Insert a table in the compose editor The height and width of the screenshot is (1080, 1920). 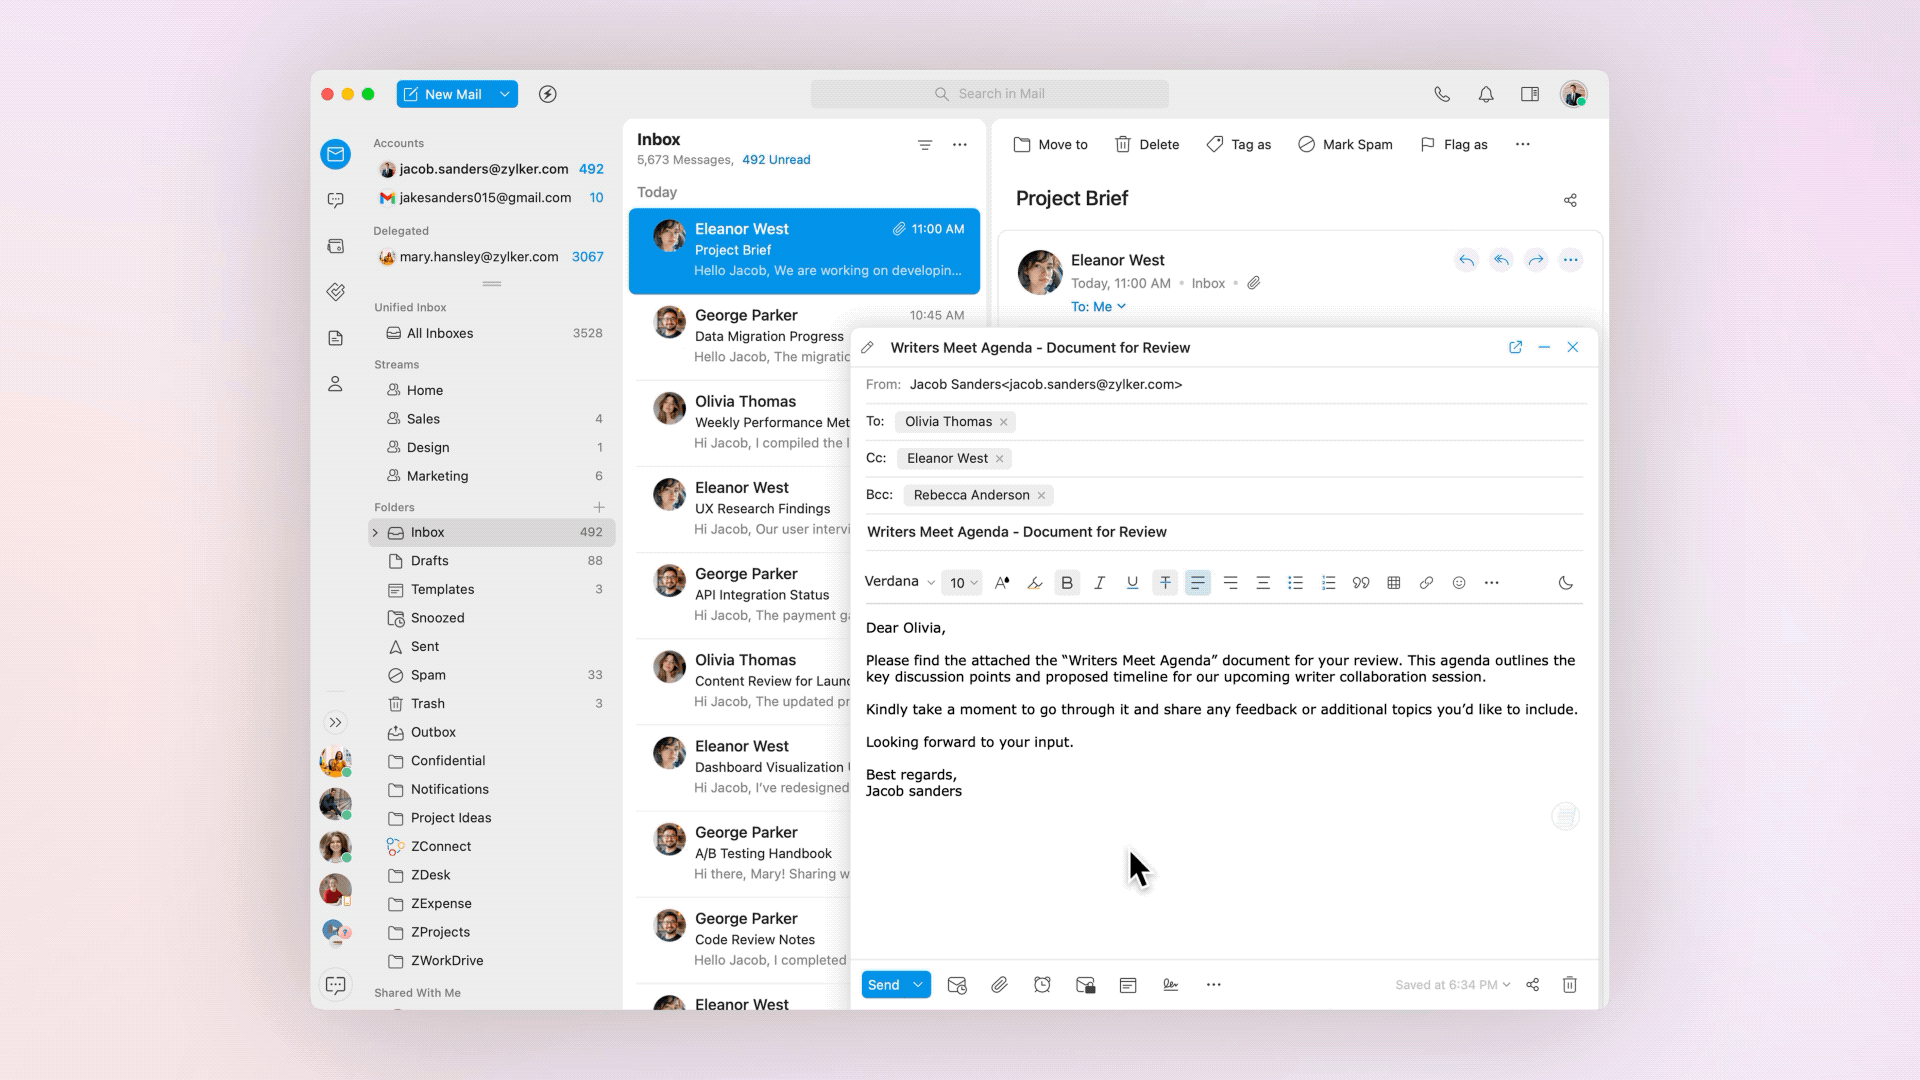tap(1393, 583)
